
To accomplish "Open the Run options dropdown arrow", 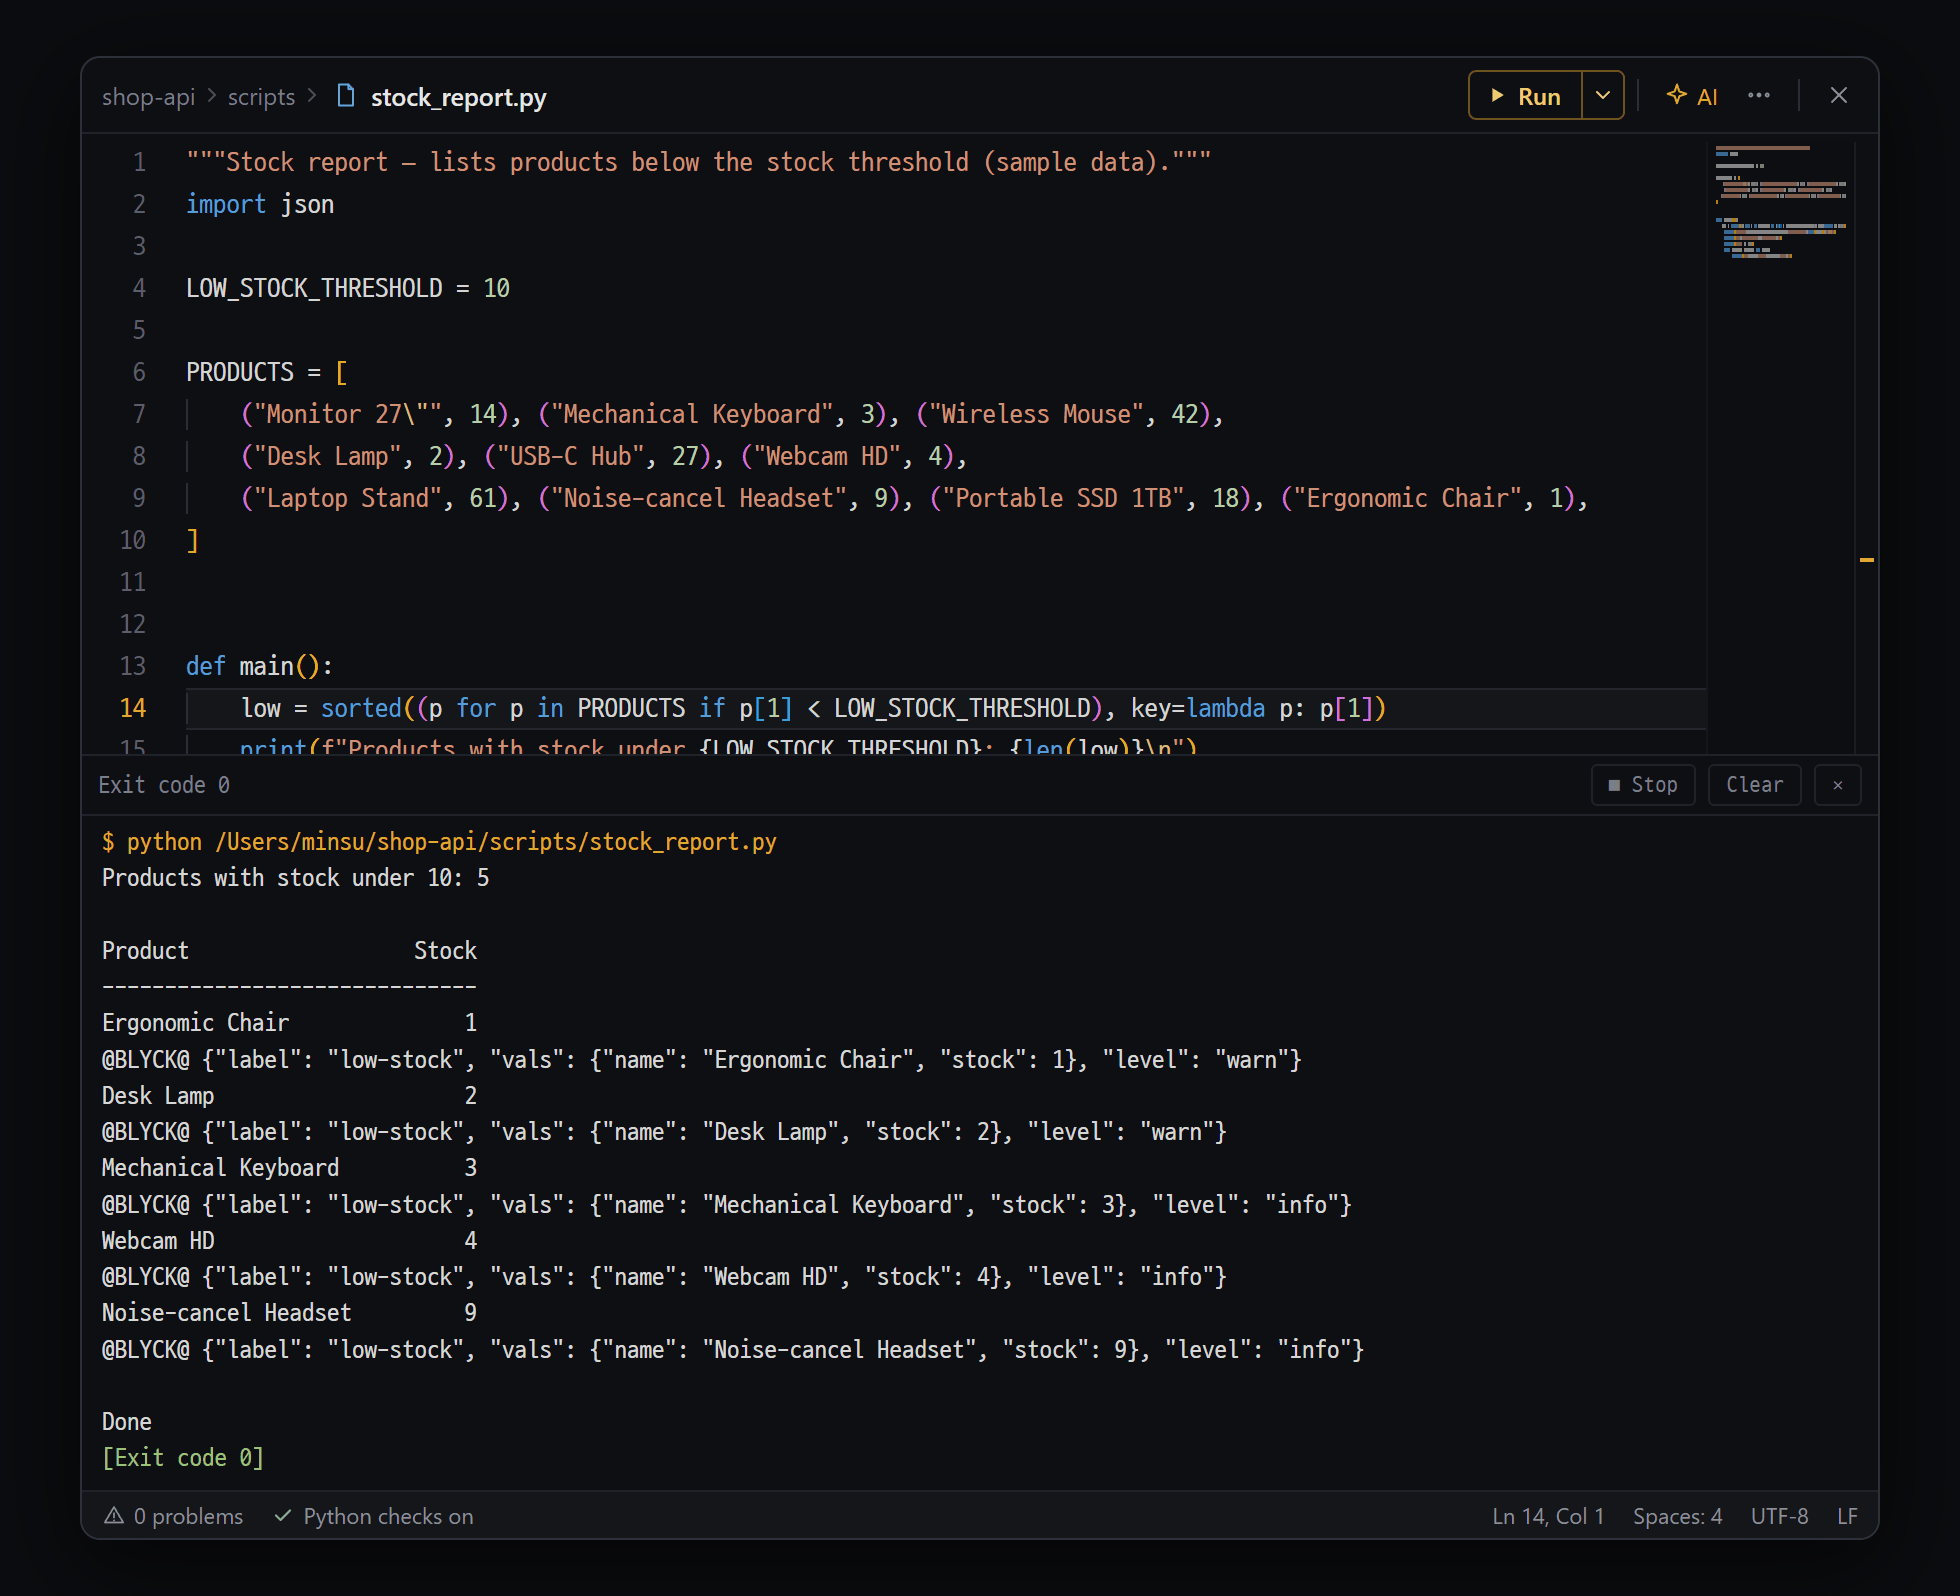I will click(1603, 96).
